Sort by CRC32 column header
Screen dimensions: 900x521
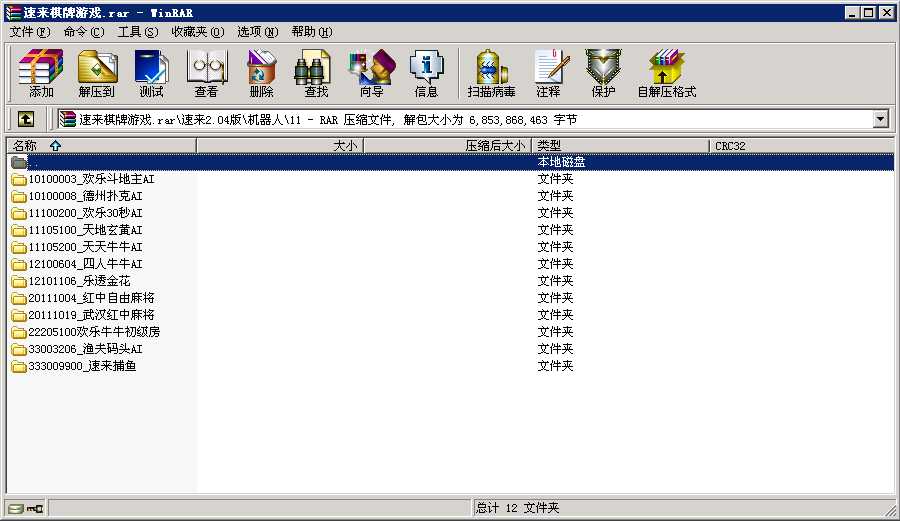tap(801, 146)
